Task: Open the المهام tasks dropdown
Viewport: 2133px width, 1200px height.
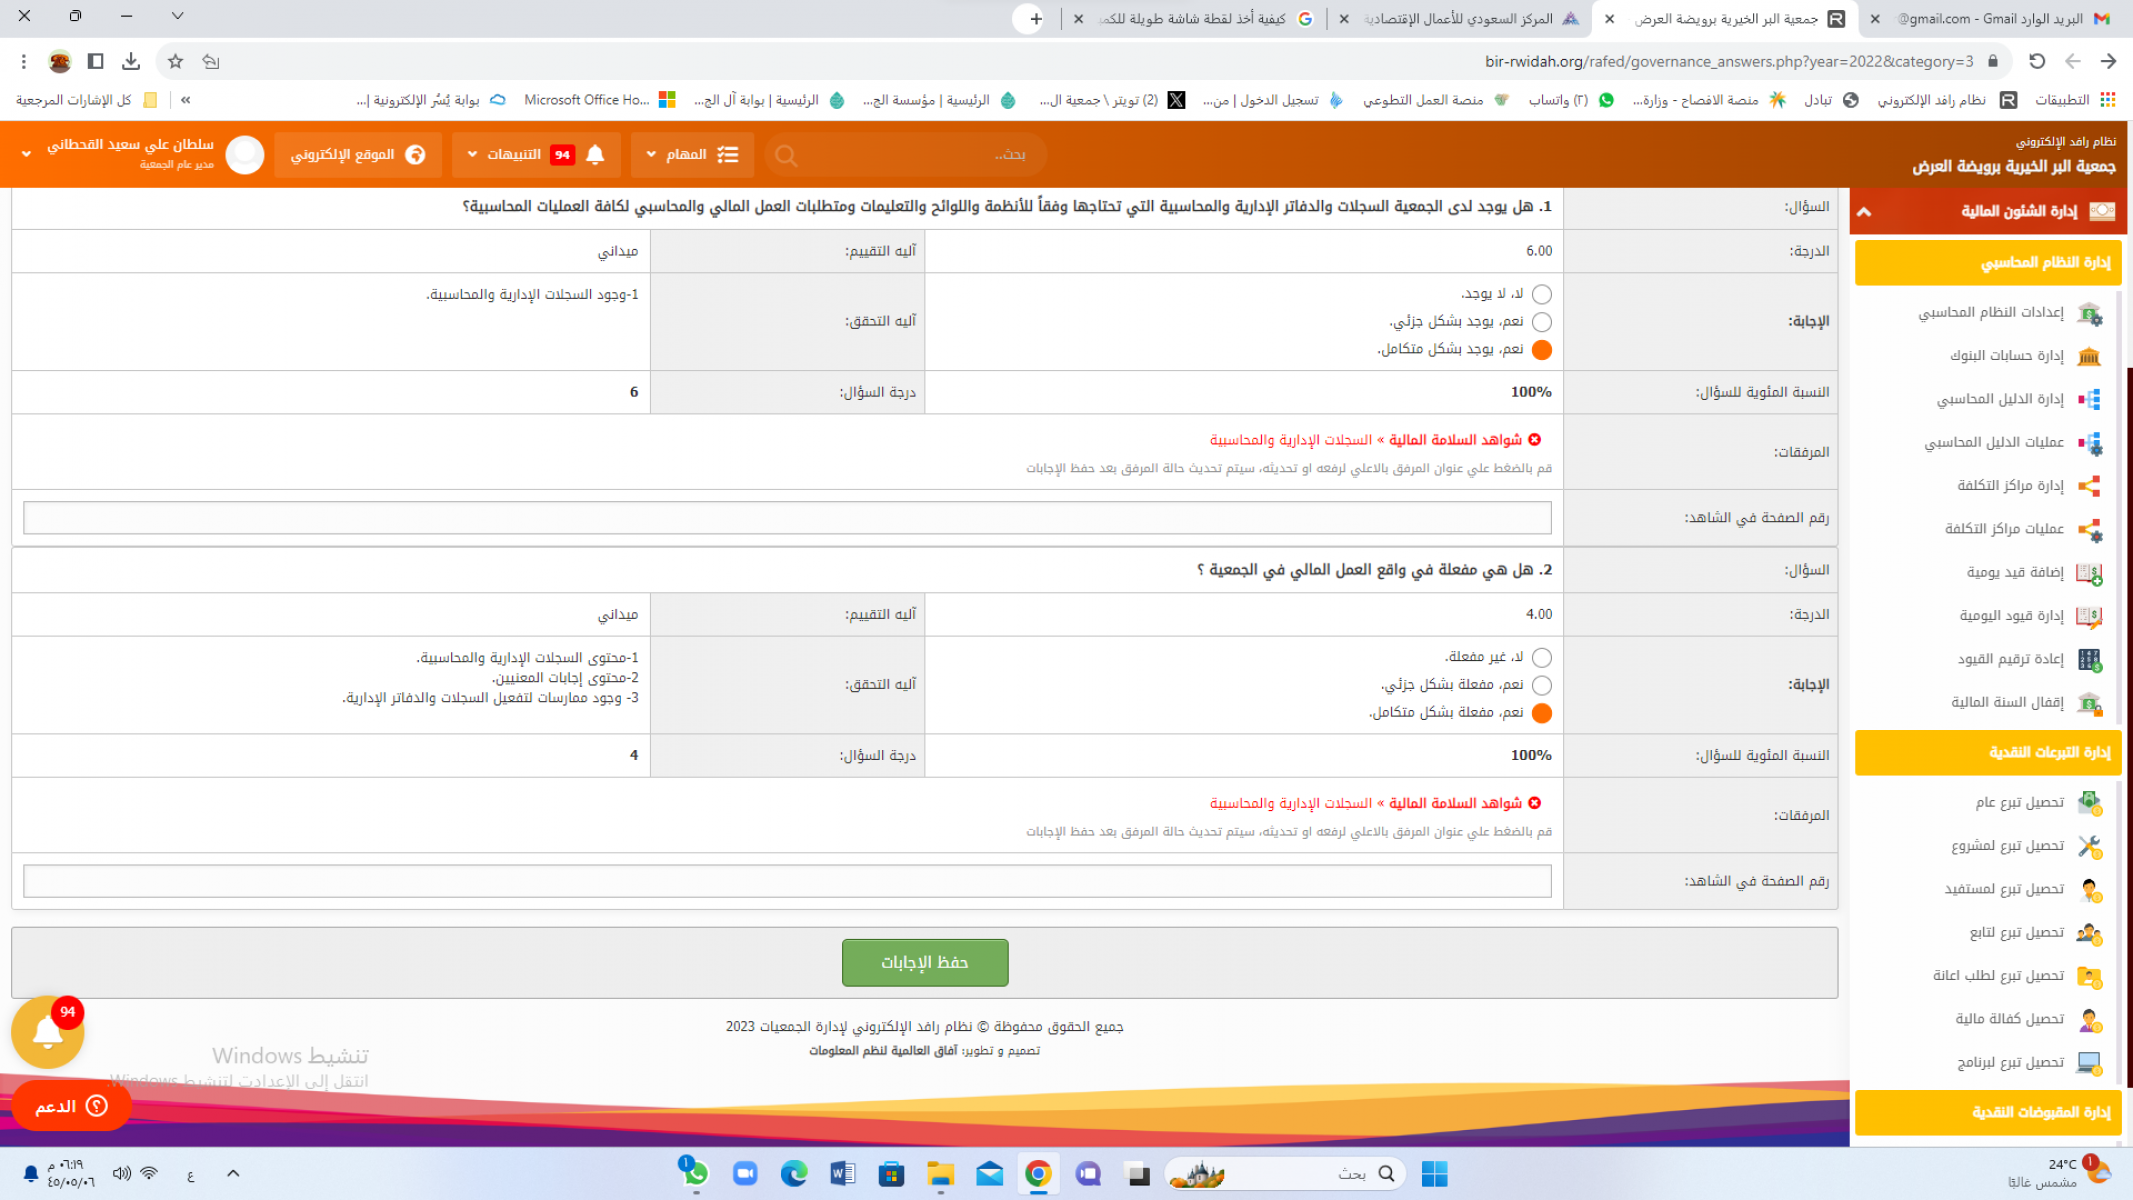Action: 692,155
